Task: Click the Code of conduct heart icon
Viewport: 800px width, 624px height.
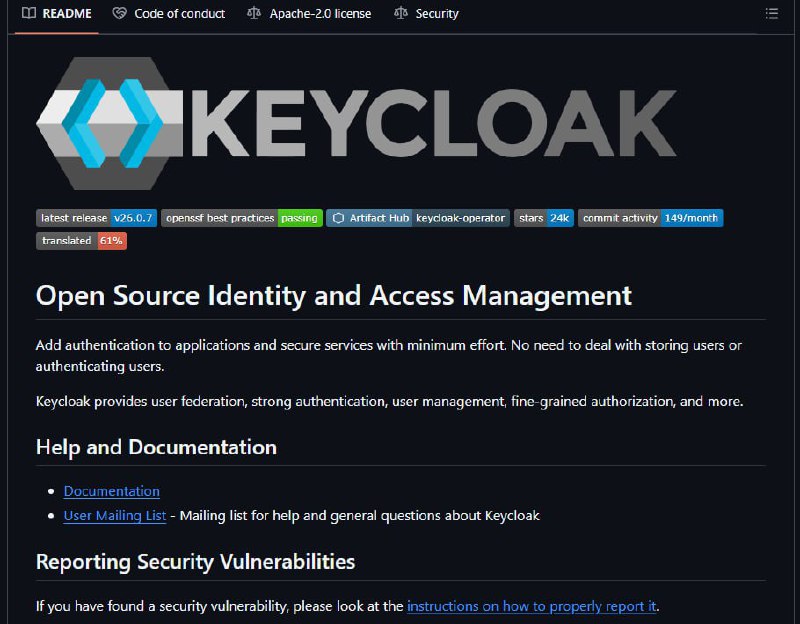Action: pos(120,14)
